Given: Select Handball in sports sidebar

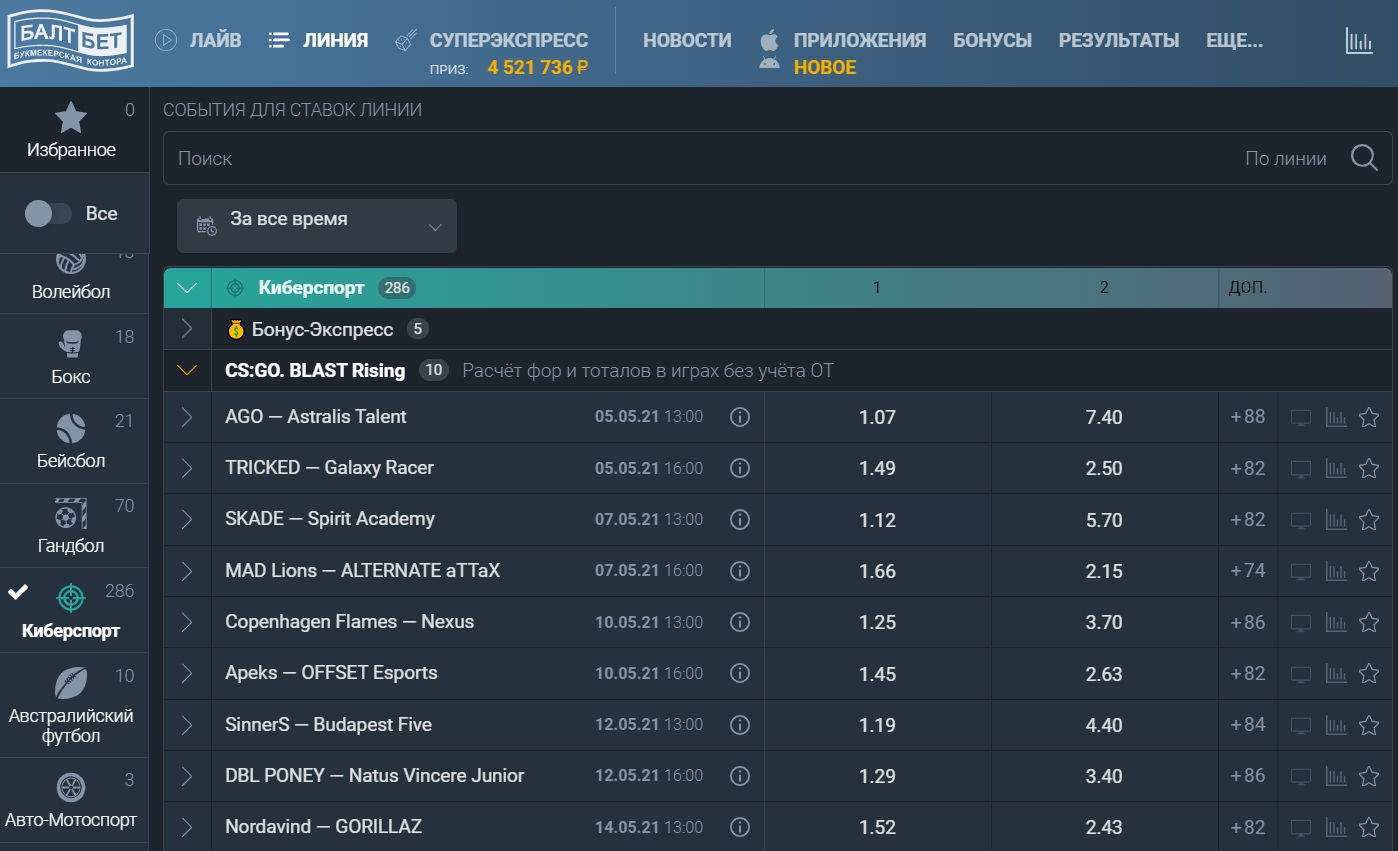Looking at the screenshot, I should (x=71, y=526).
